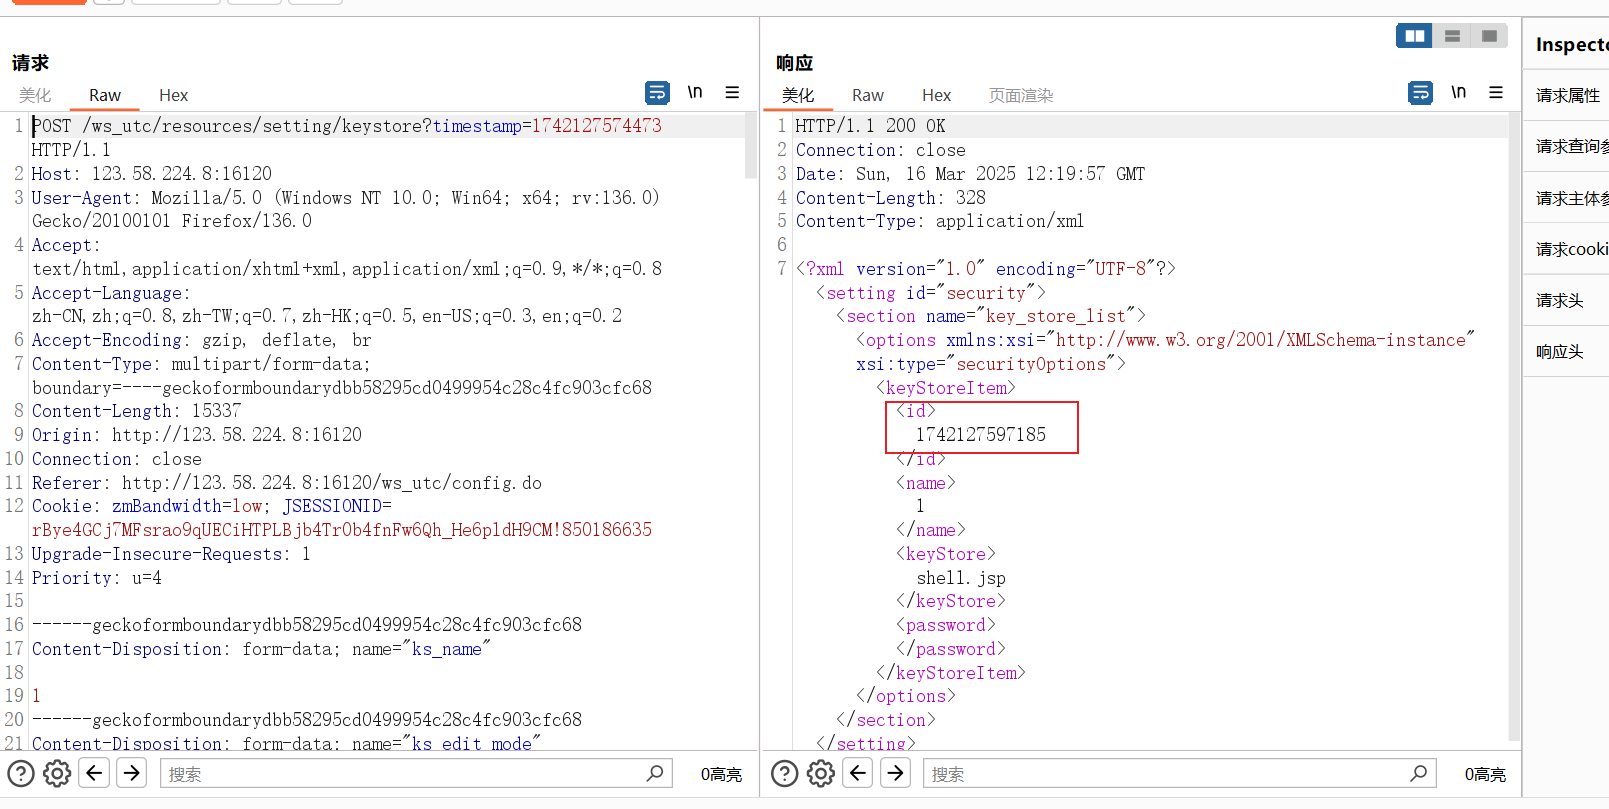Click the JSESSIONID cookie value text
The image size is (1609, 809).
pos(342,530)
